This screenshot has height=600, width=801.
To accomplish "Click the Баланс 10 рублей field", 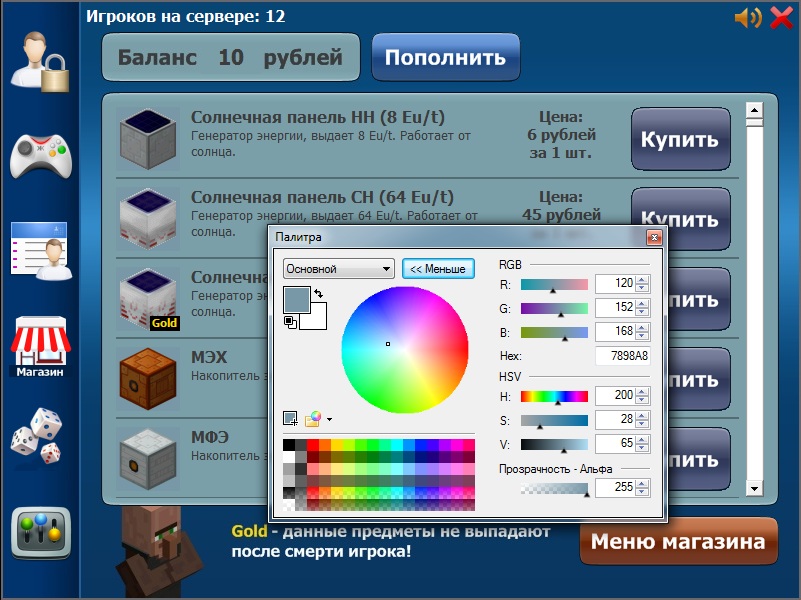I will coord(231,57).
